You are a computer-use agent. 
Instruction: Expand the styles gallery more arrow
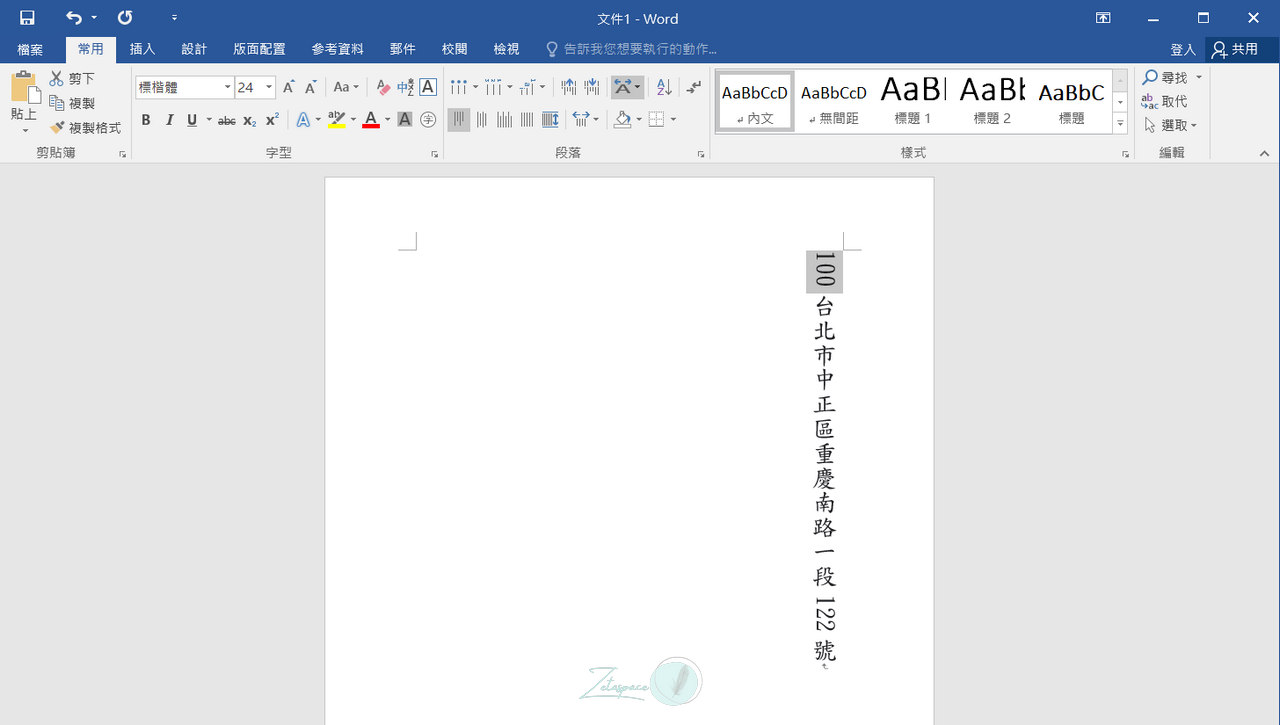[1120, 124]
